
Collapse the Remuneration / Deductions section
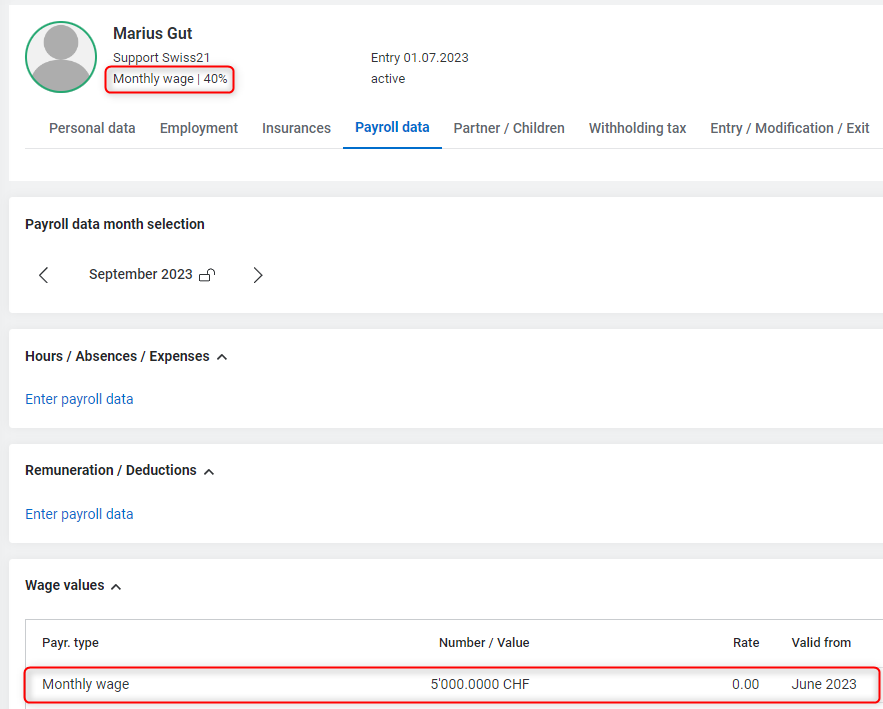coord(209,471)
